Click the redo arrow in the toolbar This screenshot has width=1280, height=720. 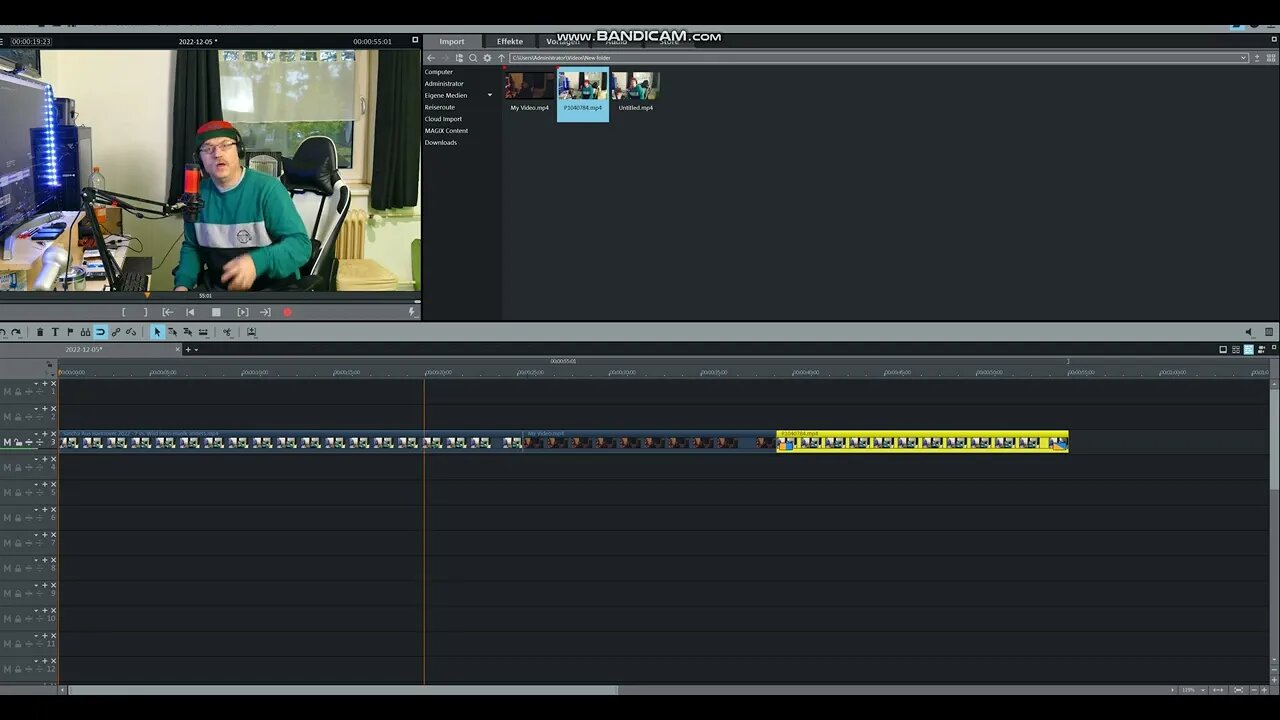point(16,332)
